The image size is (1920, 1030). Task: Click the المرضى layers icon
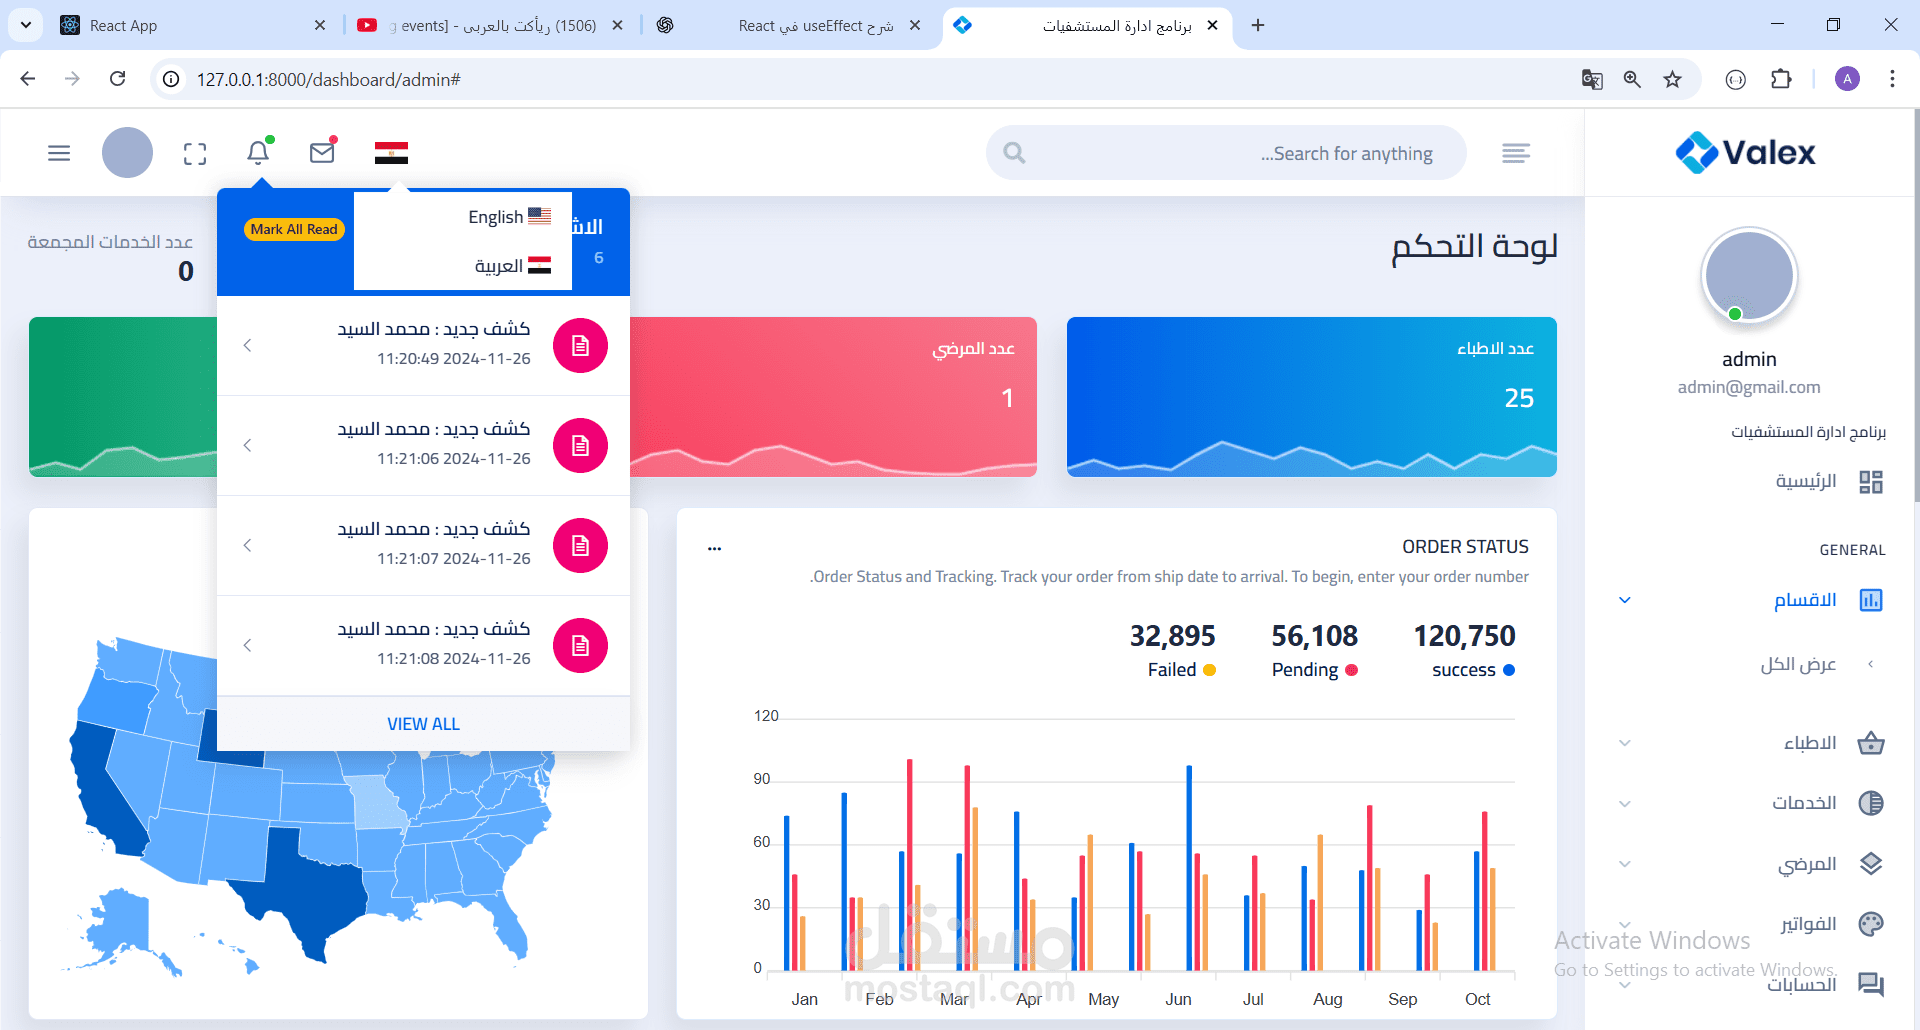click(1871, 864)
